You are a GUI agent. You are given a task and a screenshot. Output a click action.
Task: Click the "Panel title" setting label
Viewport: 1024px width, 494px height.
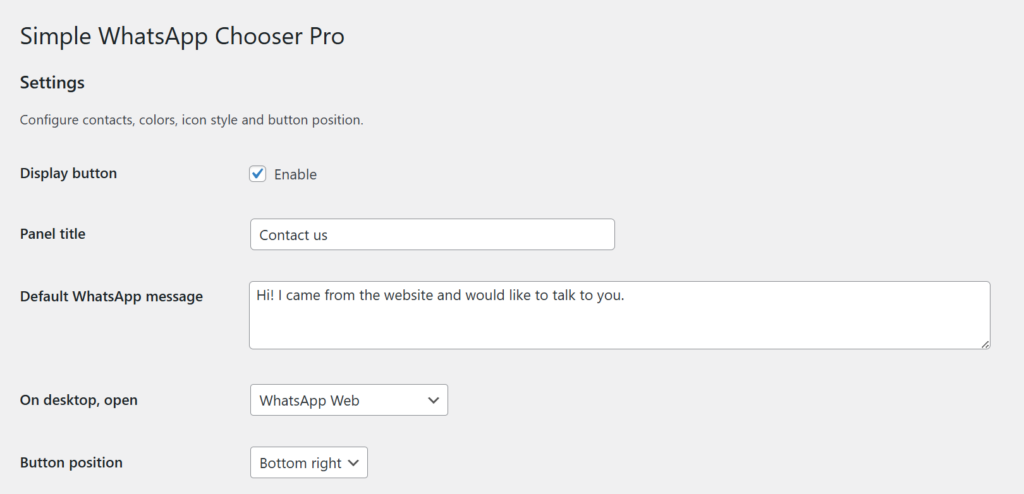click(x=53, y=234)
